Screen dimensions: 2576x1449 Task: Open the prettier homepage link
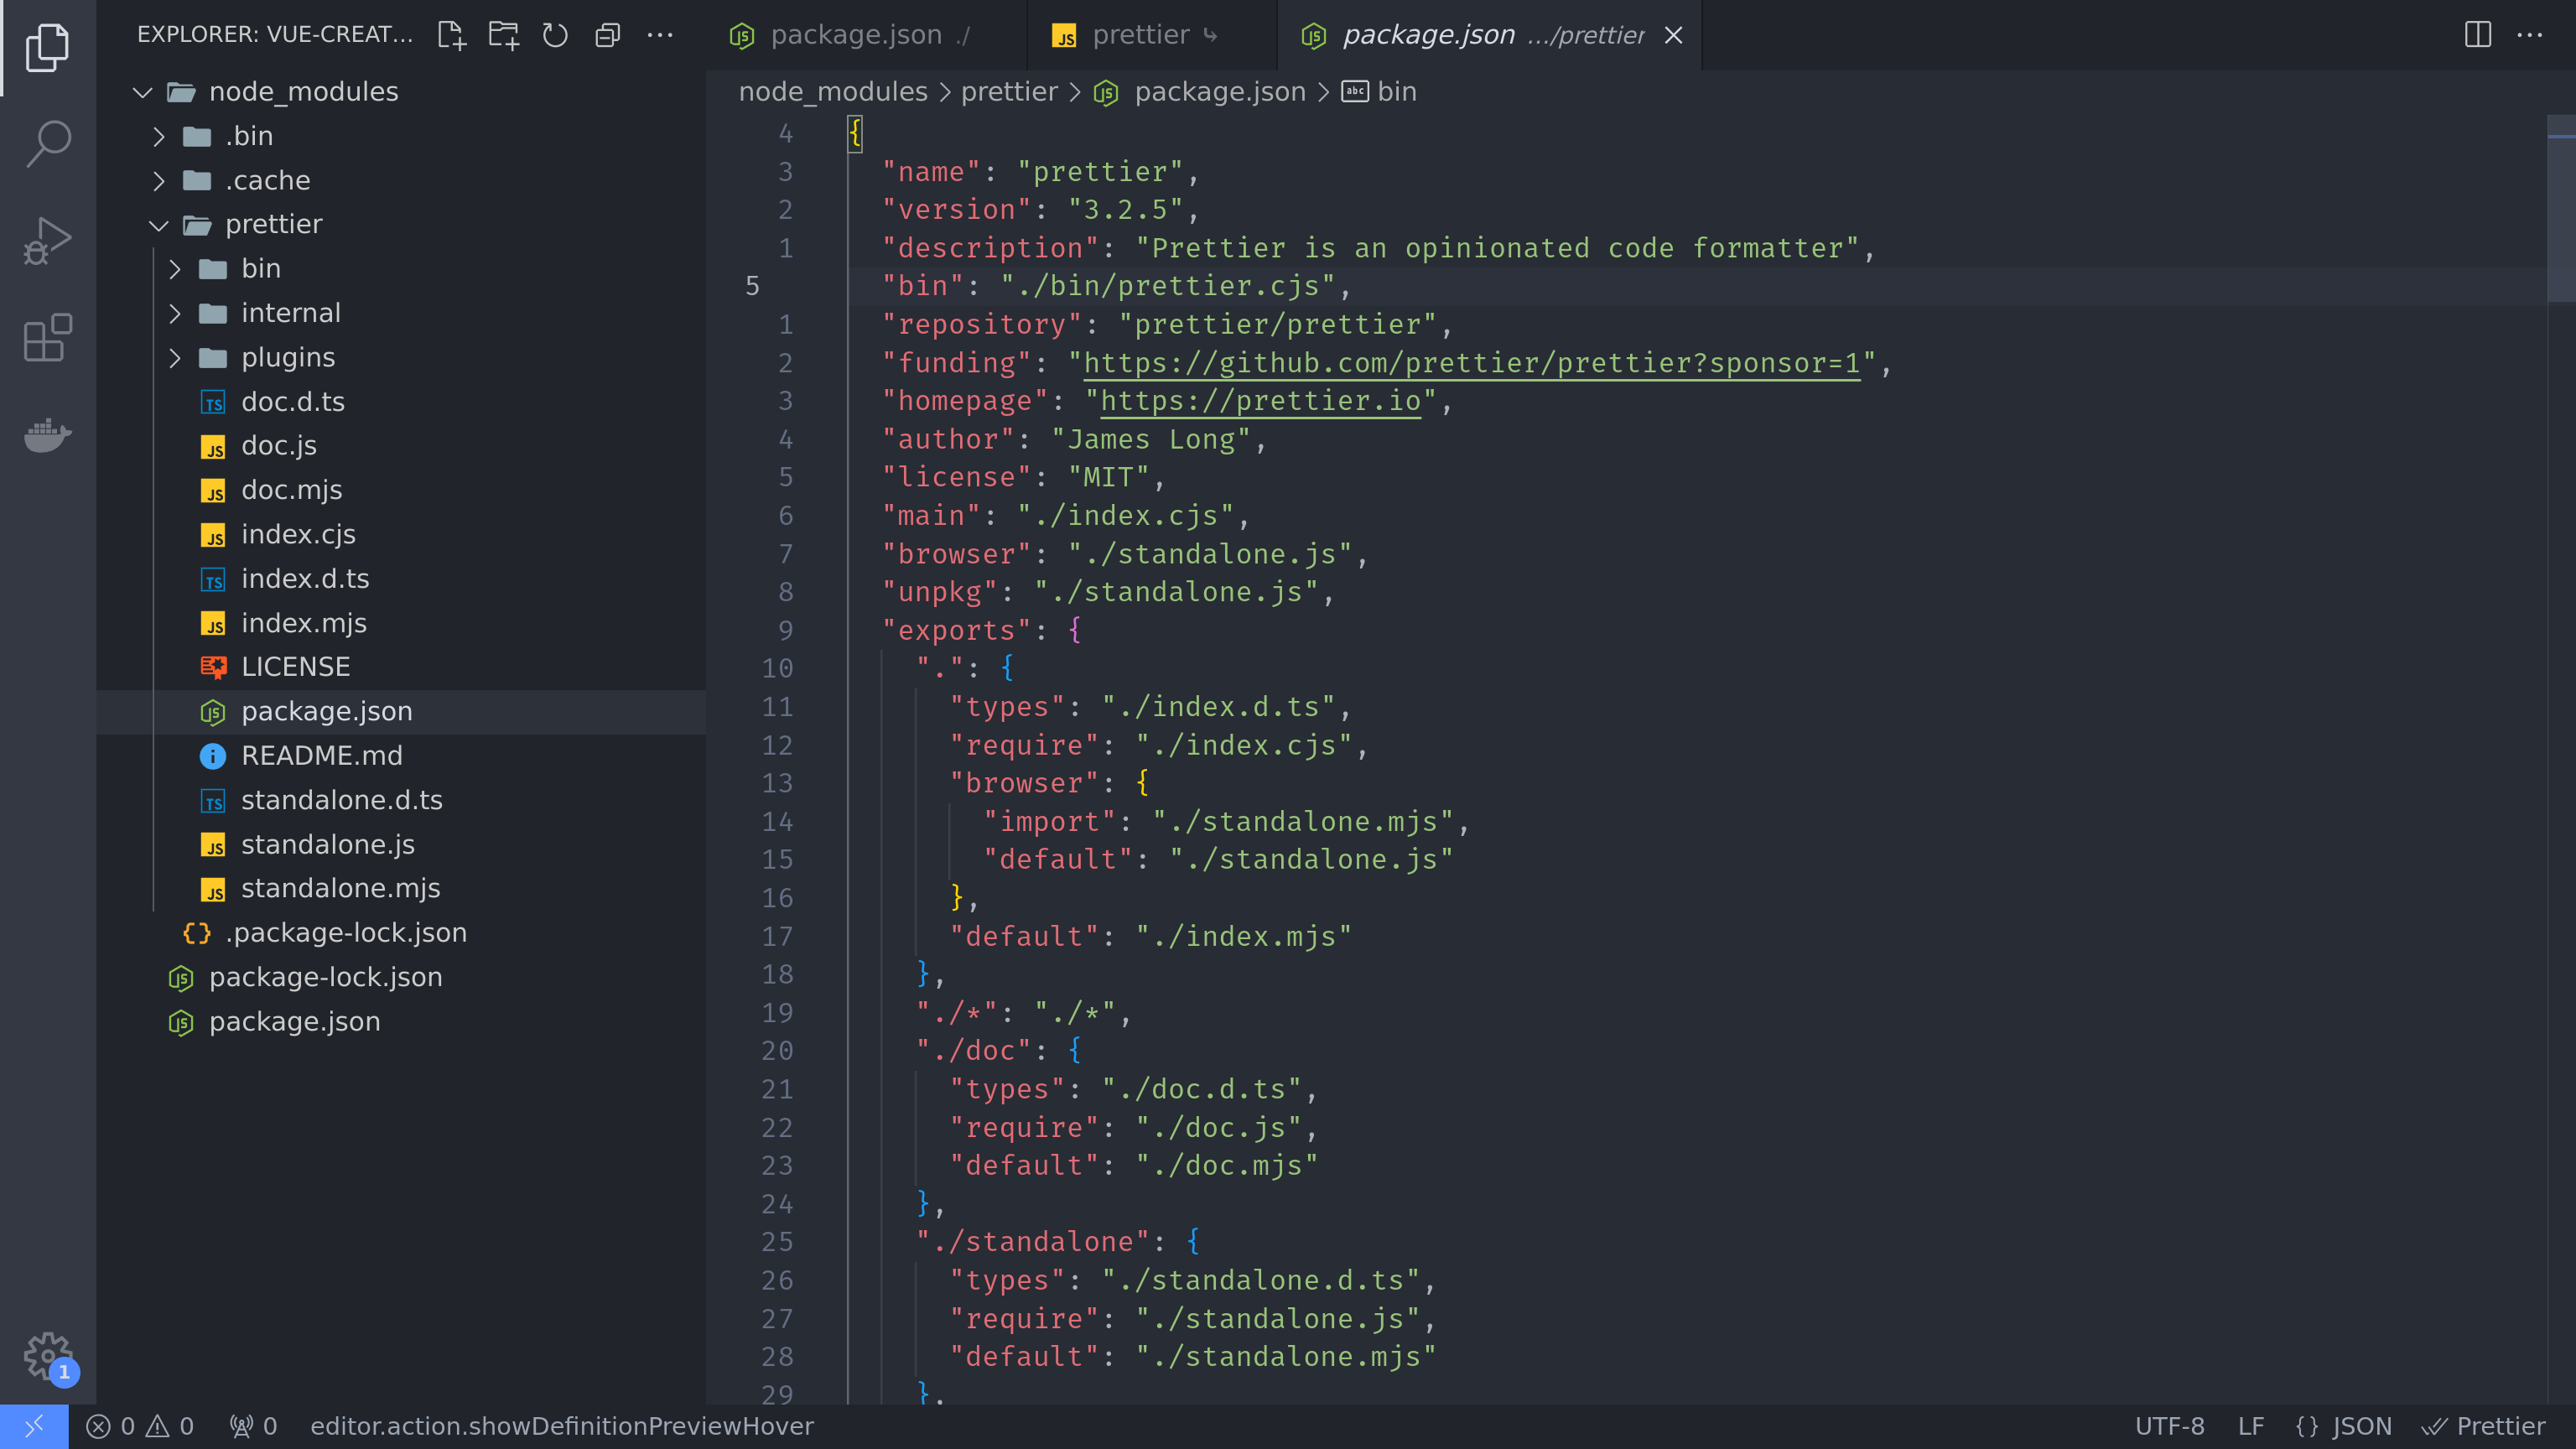pyautogui.click(x=1259, y=400)
